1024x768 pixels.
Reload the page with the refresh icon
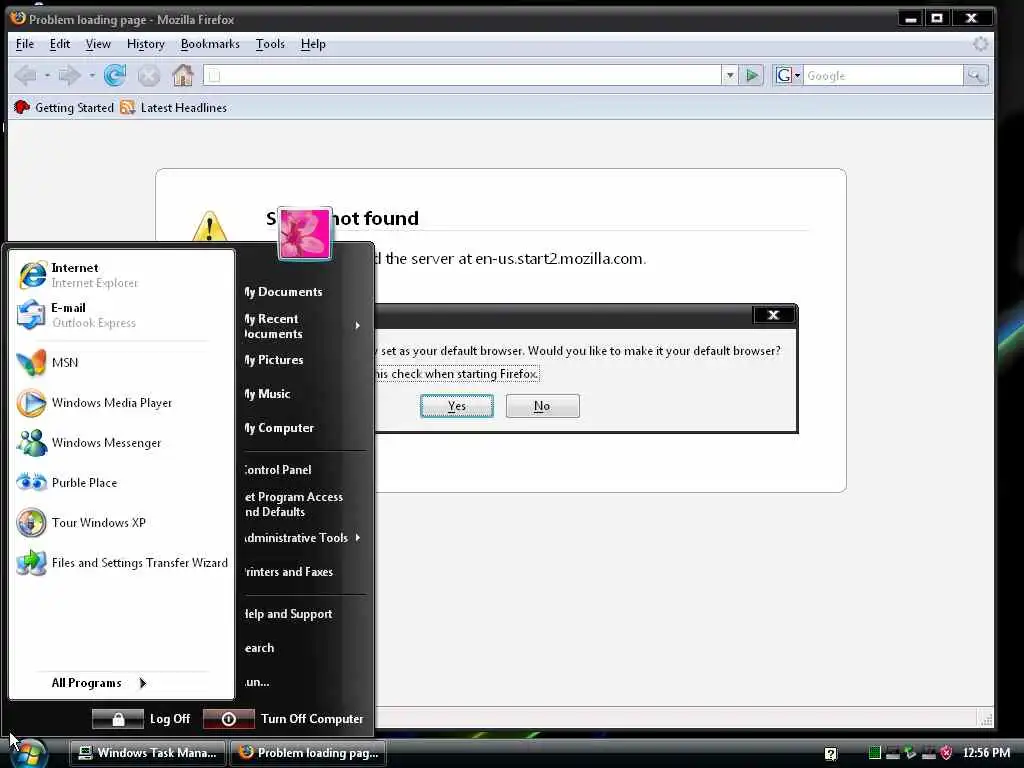click(115, 76)
